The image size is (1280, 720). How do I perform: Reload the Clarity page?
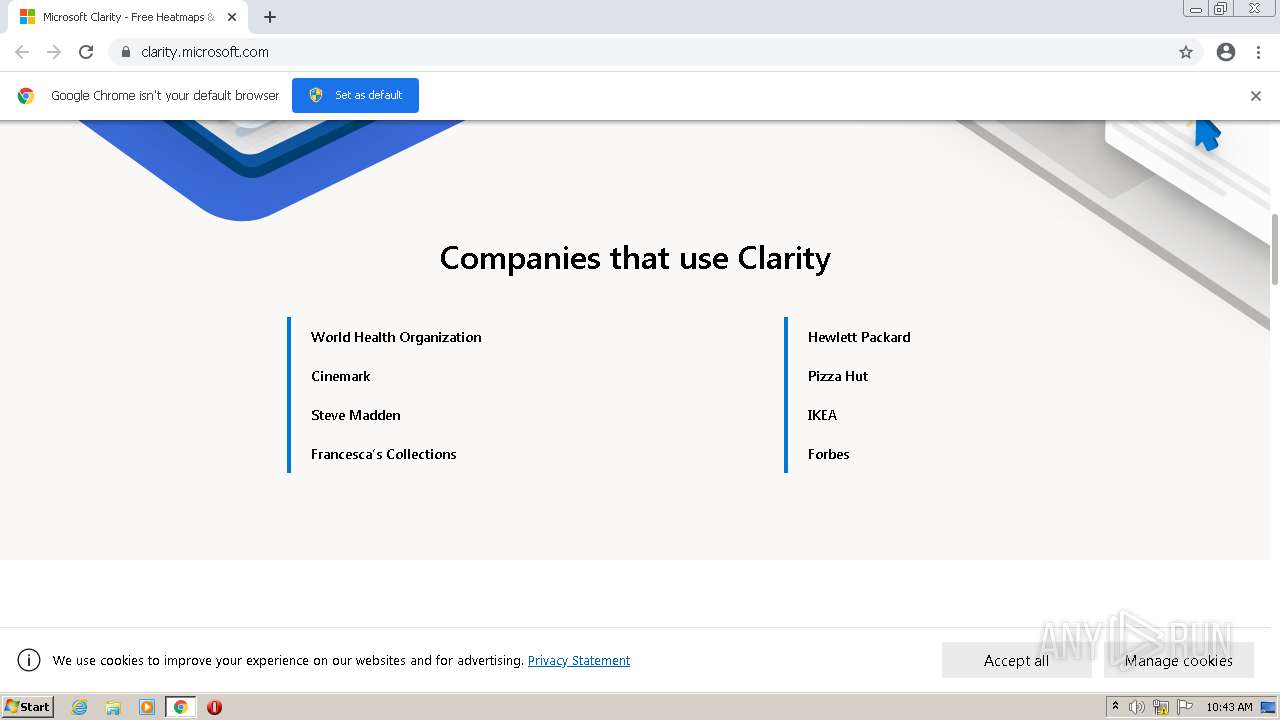point(86,52)
